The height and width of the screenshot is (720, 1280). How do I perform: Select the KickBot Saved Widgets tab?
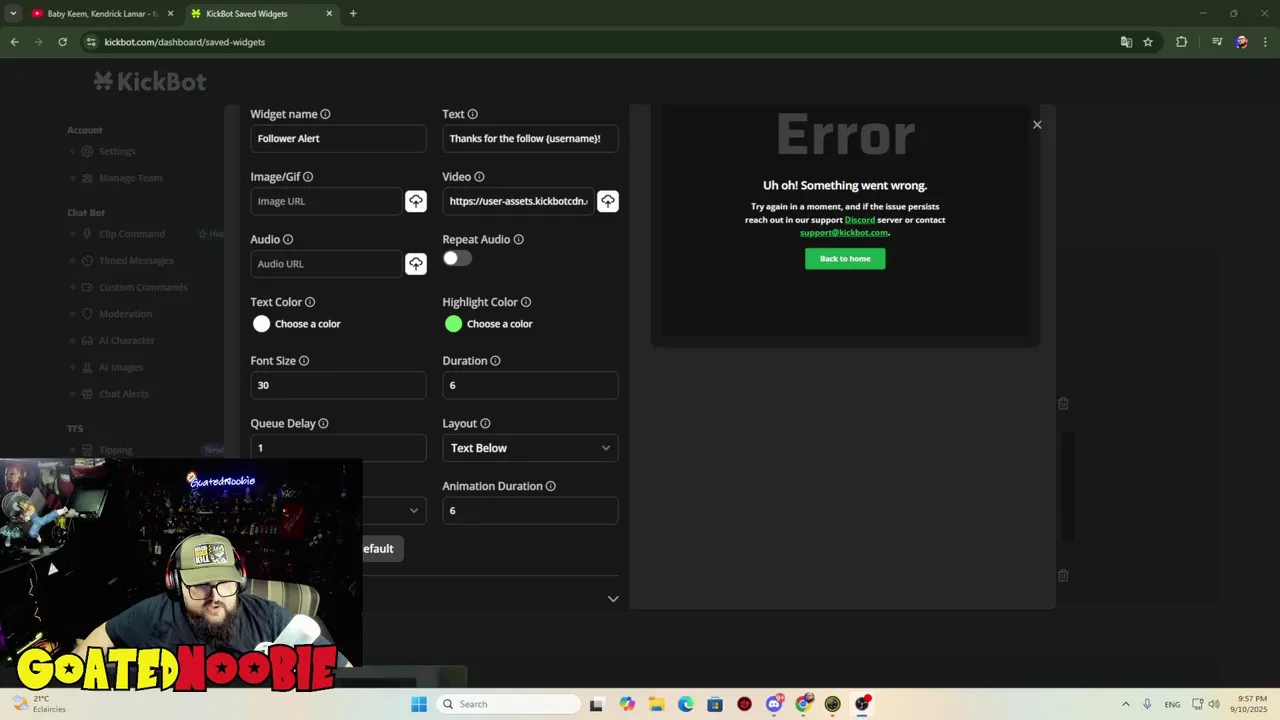tap(260, 14)
